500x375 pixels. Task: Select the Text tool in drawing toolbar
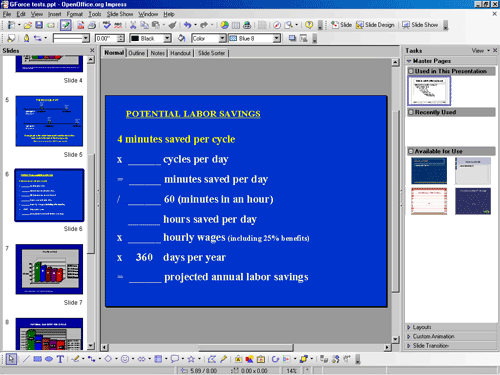click(60, 359)
